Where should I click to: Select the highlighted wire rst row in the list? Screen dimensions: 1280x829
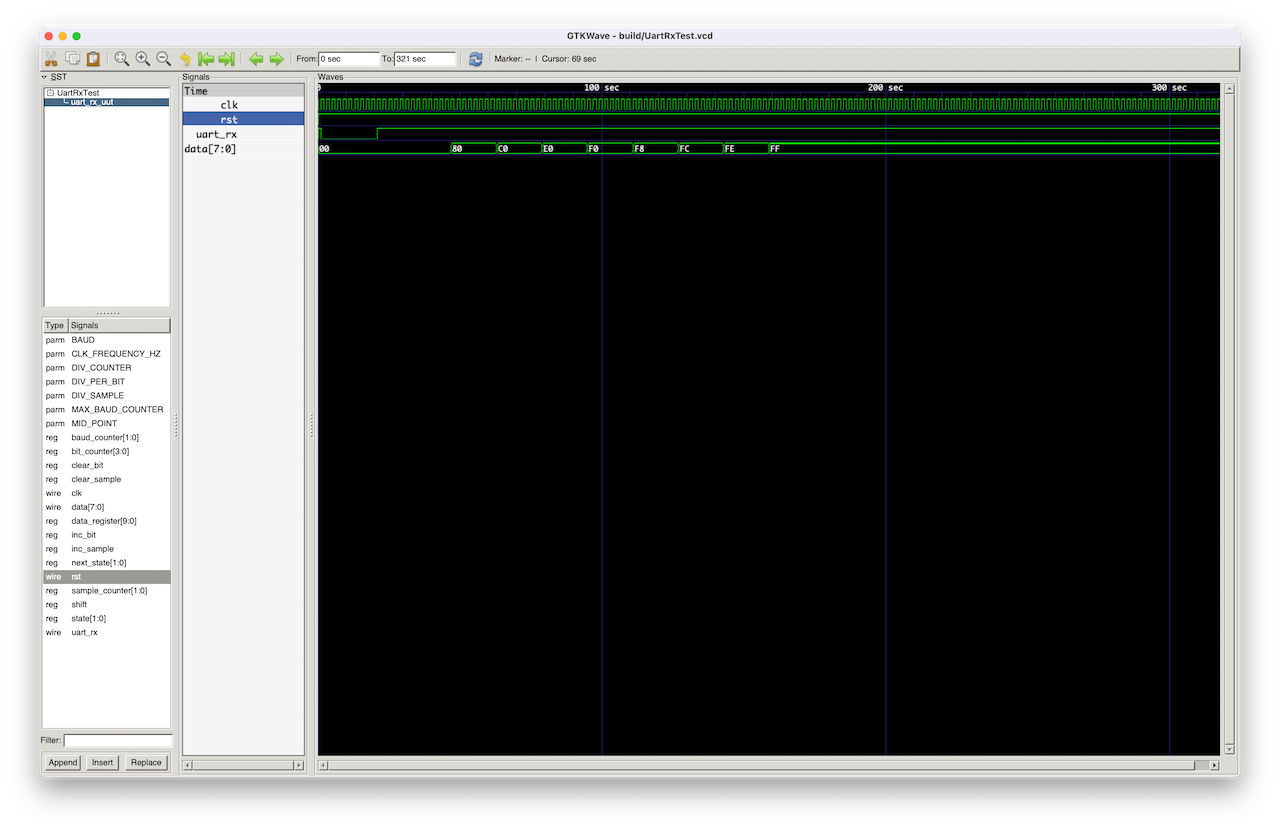pos(106,577)
